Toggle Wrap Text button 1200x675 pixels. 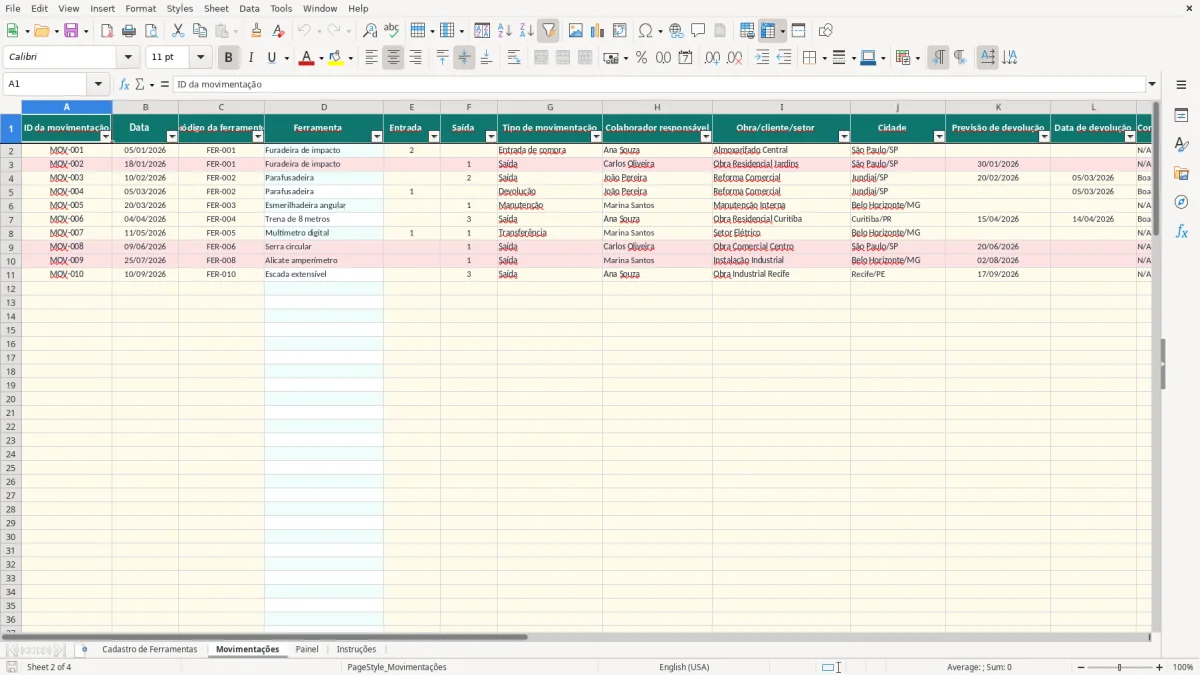[x=514, y=58]
